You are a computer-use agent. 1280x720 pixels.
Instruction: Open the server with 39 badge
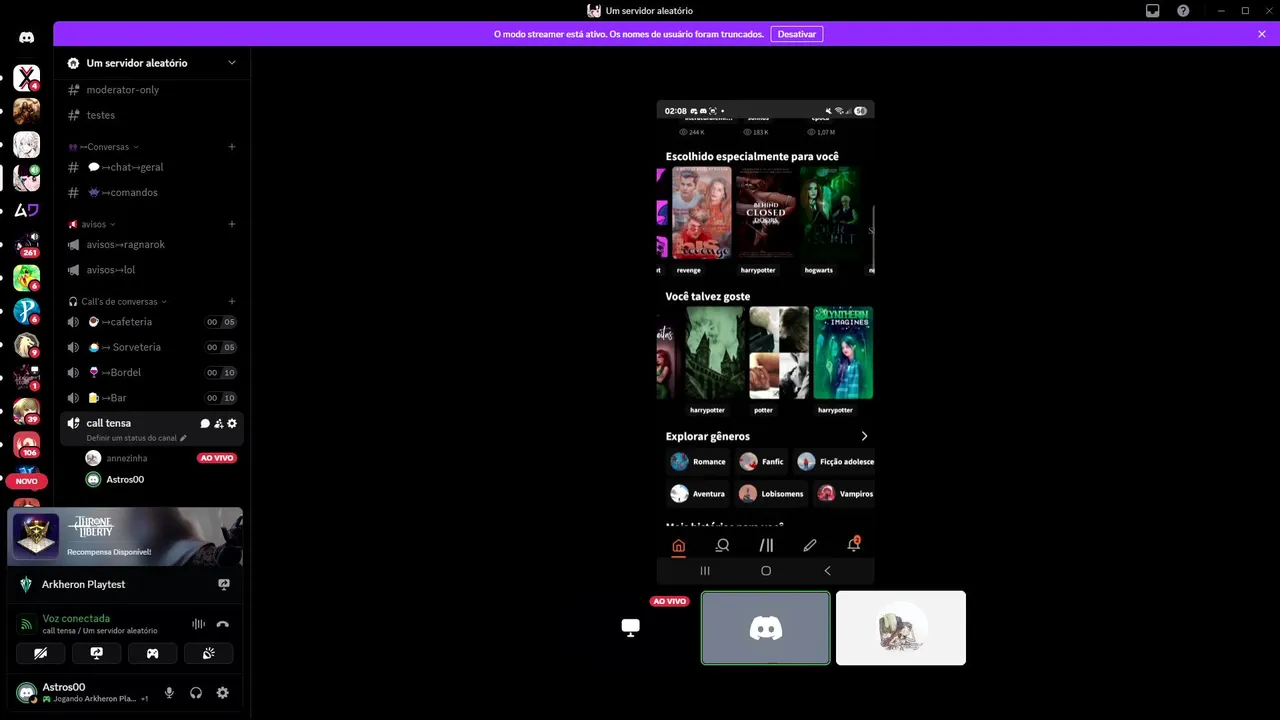tap(27, 411)
